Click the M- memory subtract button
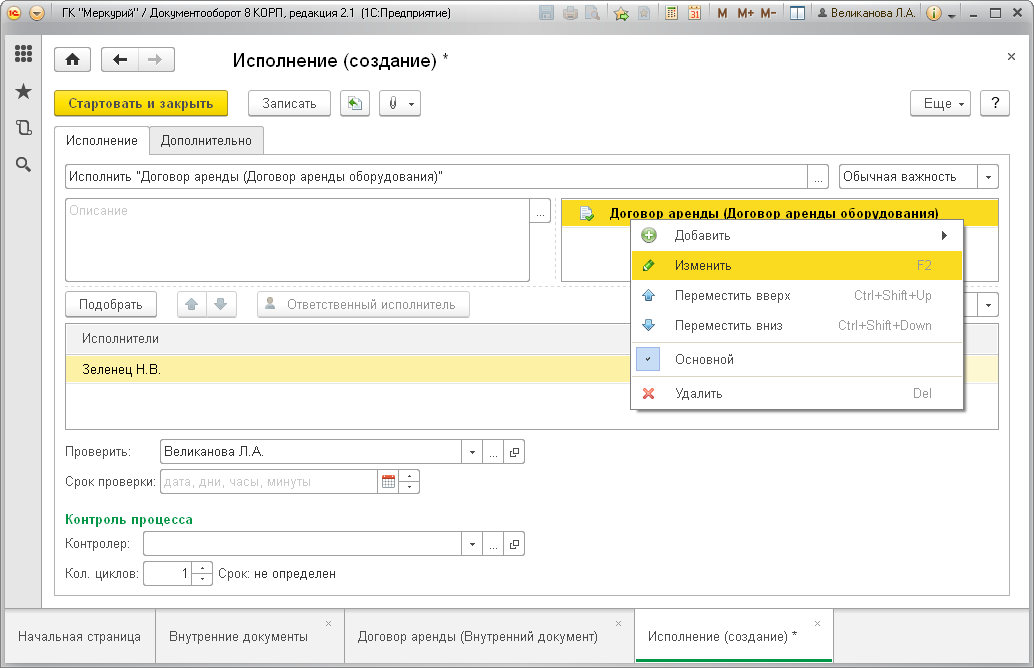The height and width of the screenshot is (668, 1034). tap(768, 13)
